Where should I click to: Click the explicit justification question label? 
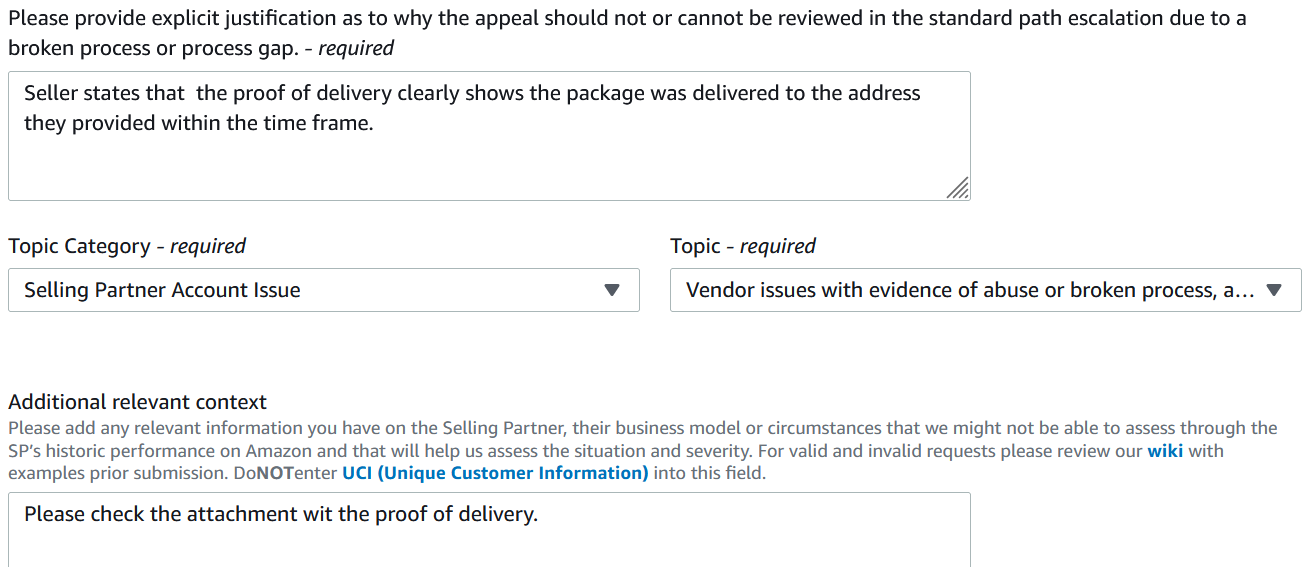627,33
